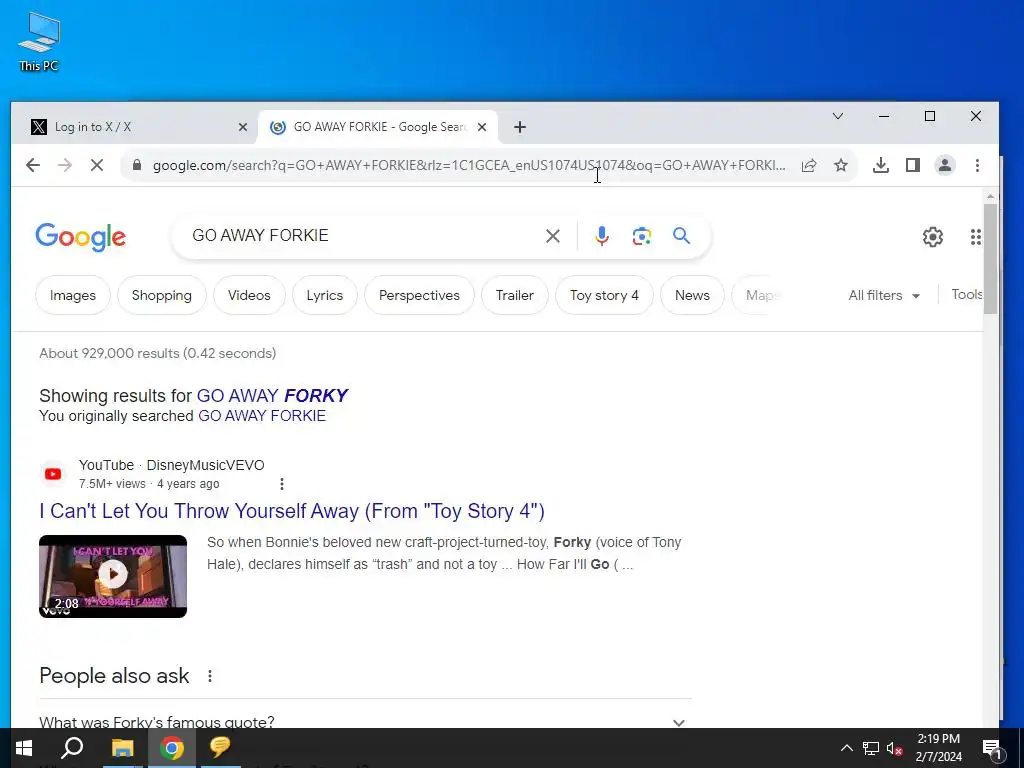Filter results by Shopping
This screenshot has height=768, width=1024.
[x=162, y=295]
